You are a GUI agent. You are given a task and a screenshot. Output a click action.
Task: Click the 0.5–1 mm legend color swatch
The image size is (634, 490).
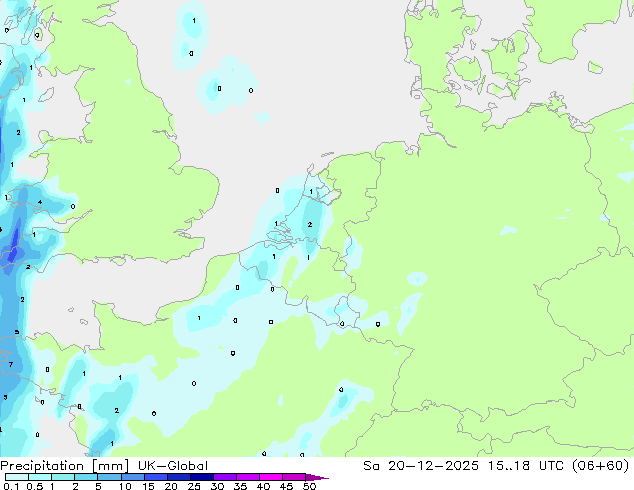coord(40,477)
